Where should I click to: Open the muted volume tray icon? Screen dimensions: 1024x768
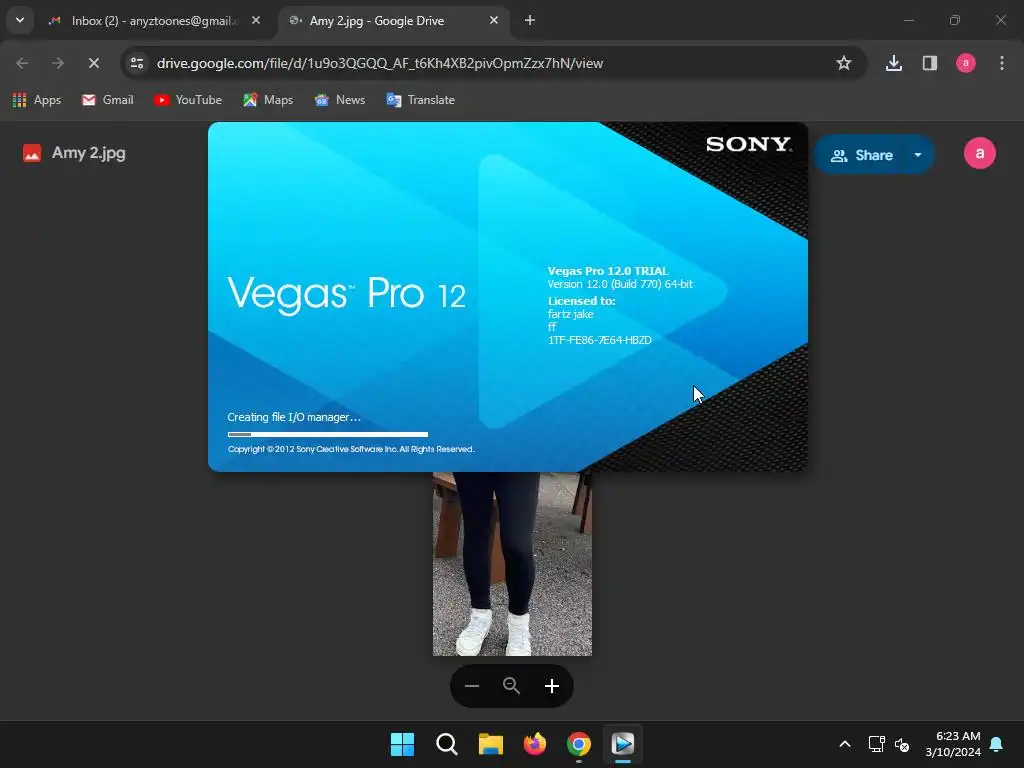pyautogui.click(x=902, y=744)
